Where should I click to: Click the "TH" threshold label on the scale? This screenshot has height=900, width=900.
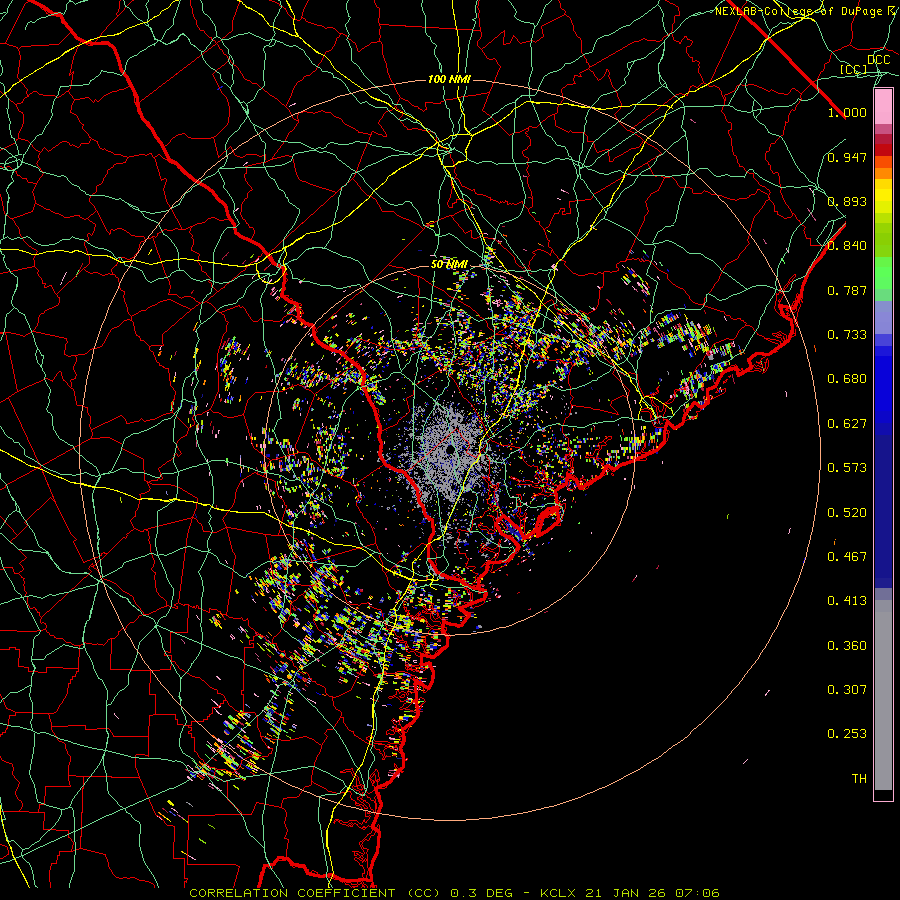click(x=859, y=779)
